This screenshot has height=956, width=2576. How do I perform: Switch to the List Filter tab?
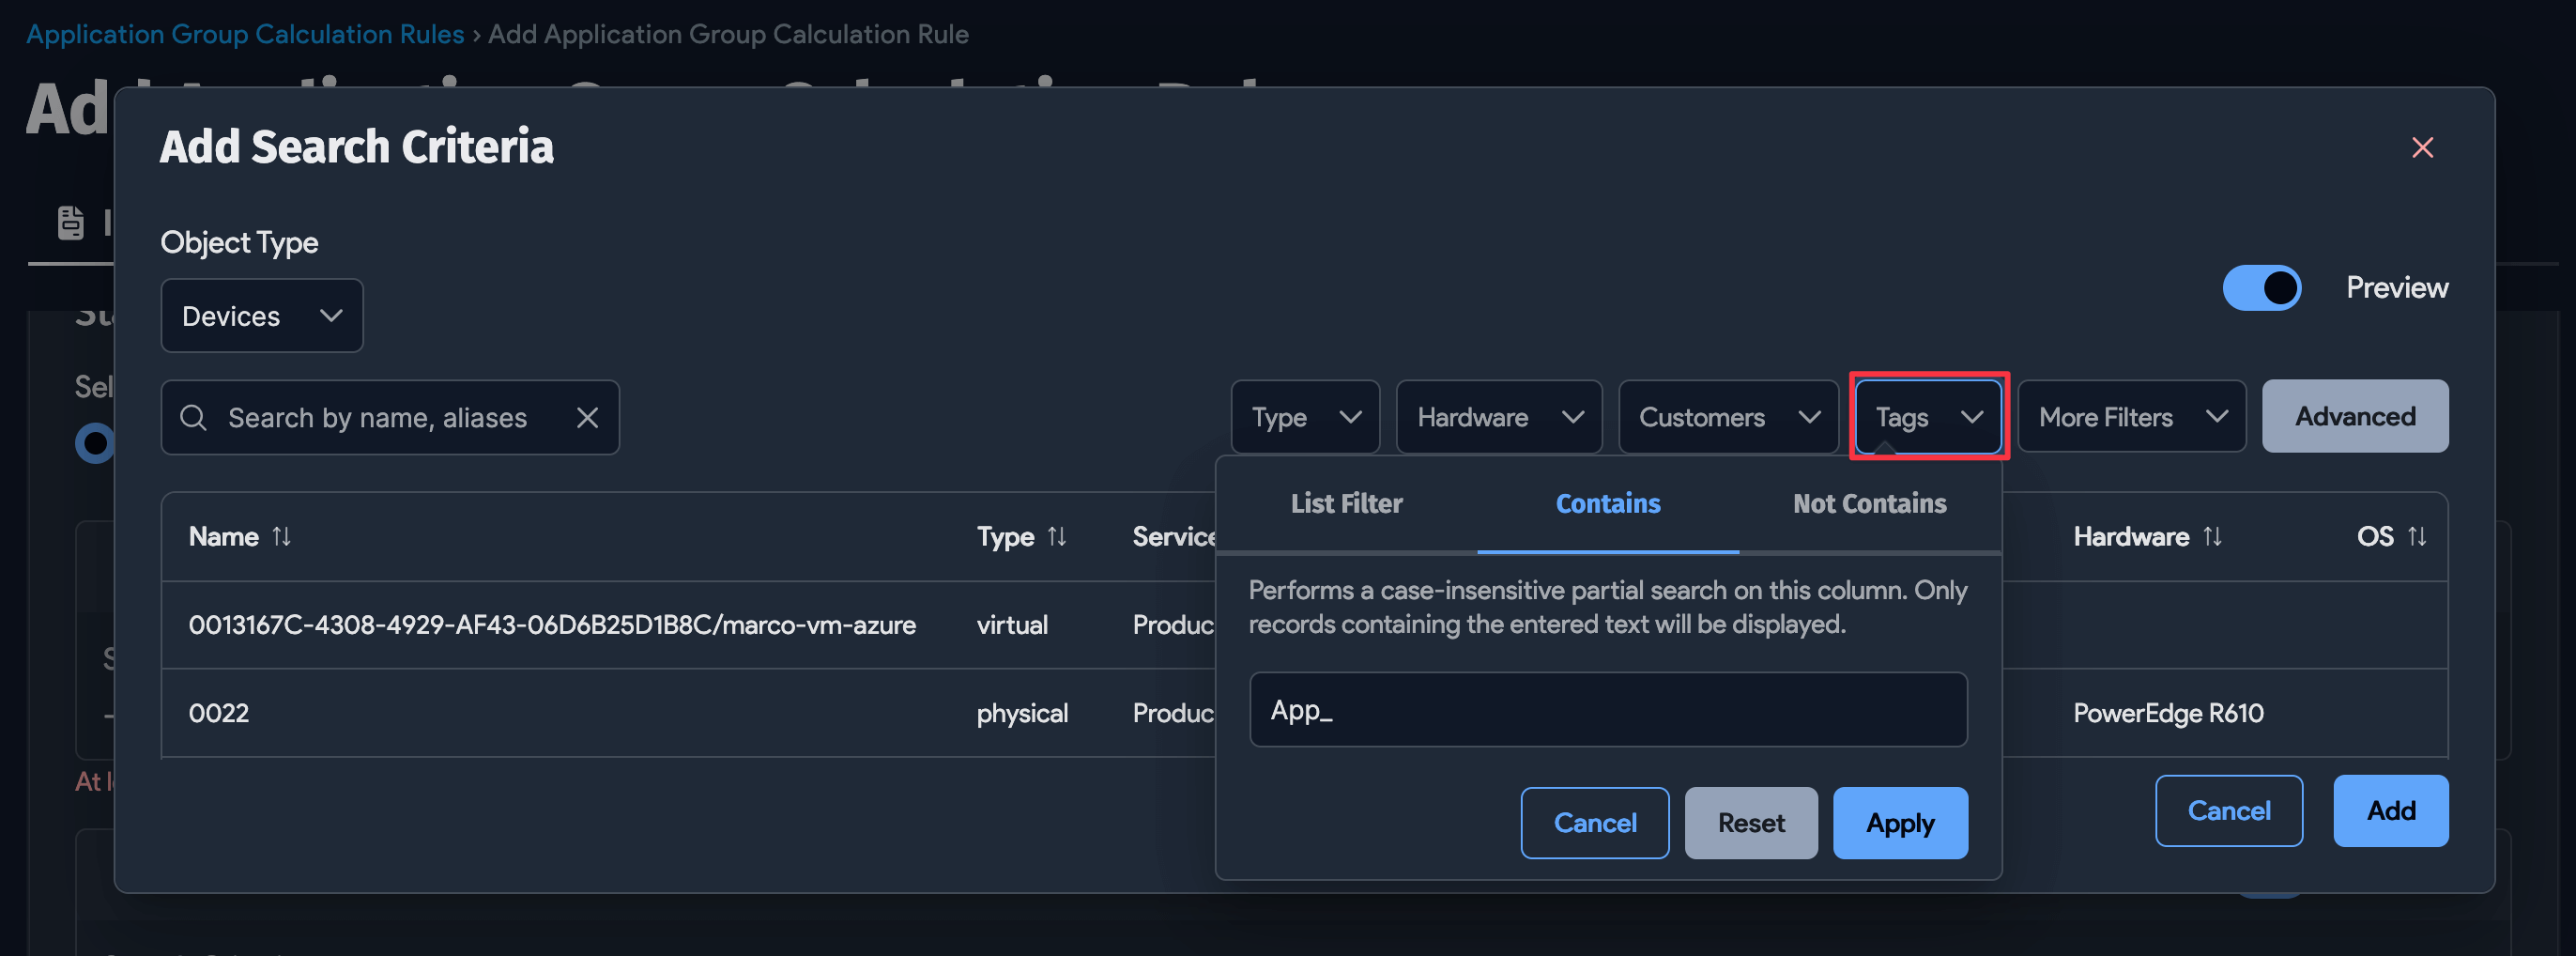(x=1346, y=504)
